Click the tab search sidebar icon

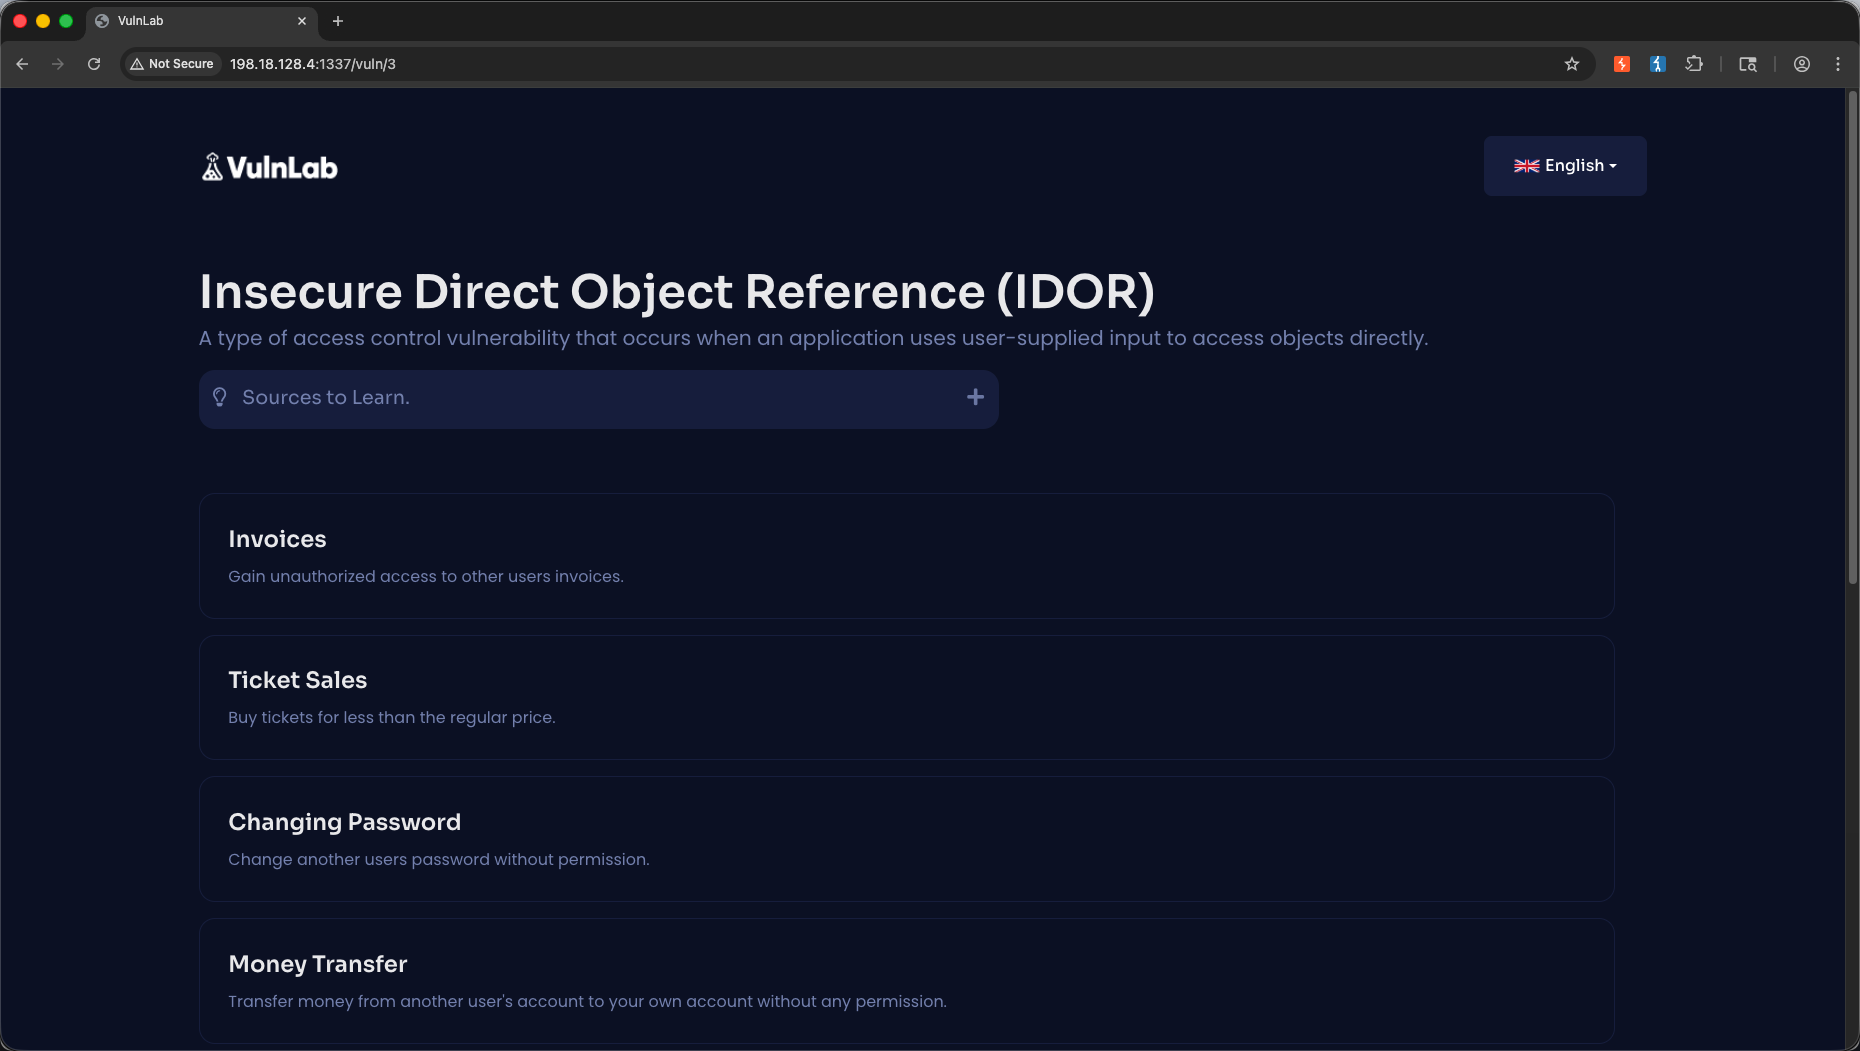pos(1748,64)
